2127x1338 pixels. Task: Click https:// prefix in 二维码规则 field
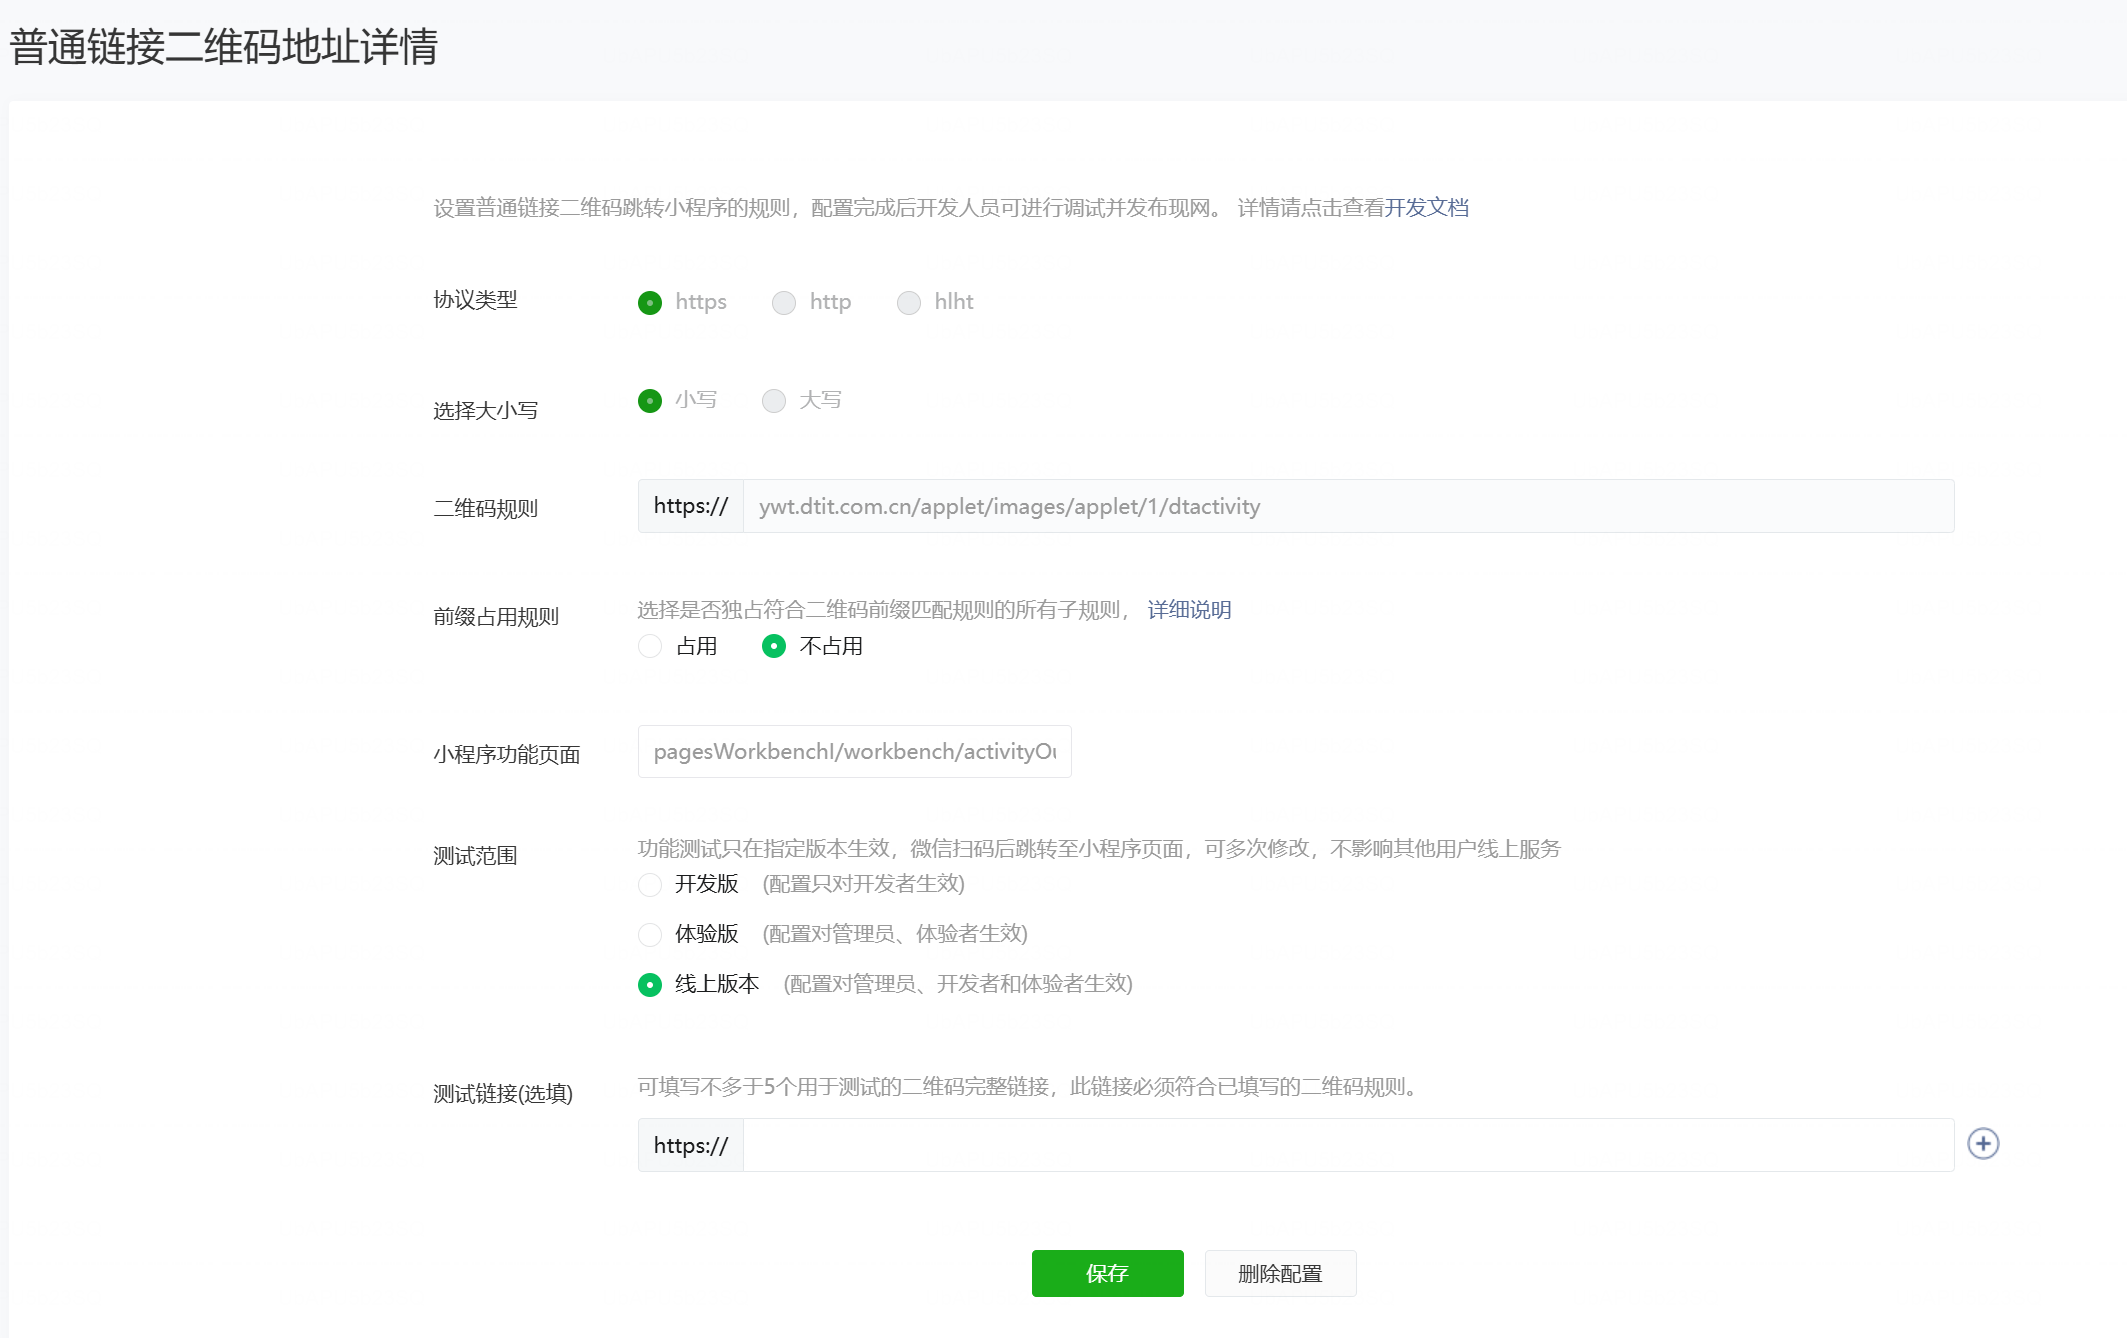[691, 506]
